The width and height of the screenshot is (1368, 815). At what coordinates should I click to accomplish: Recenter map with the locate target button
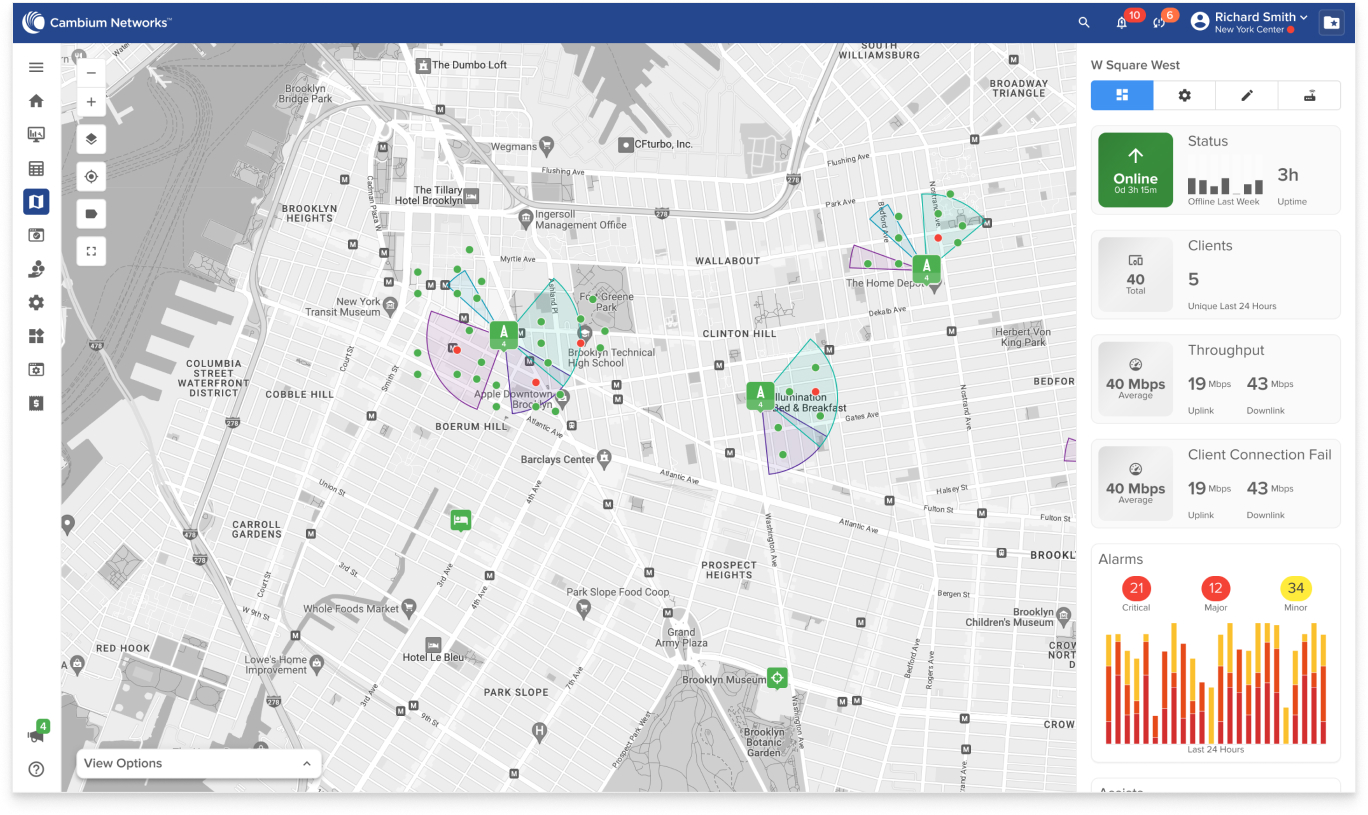(x=91, y=176)
